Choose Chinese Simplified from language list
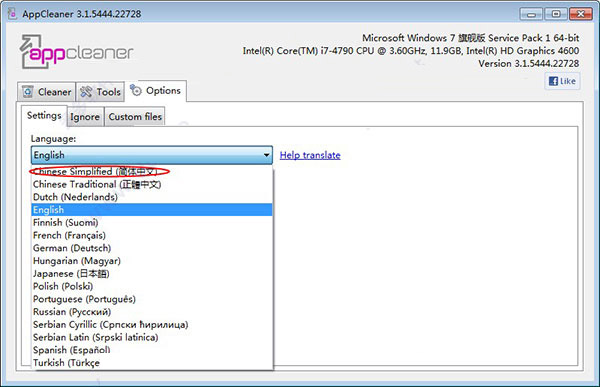This screenshot has width=600, height=387. coord(152,171)
